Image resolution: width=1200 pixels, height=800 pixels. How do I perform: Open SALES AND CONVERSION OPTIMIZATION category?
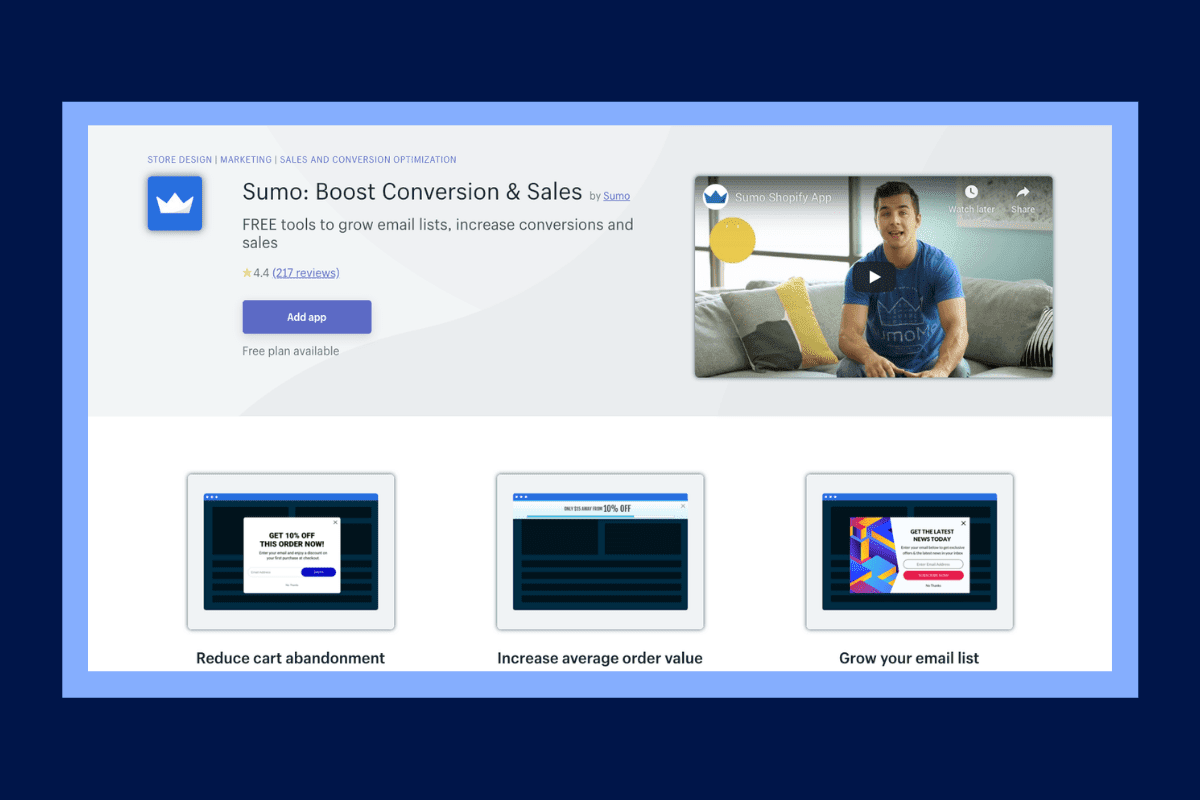point(368,160)
